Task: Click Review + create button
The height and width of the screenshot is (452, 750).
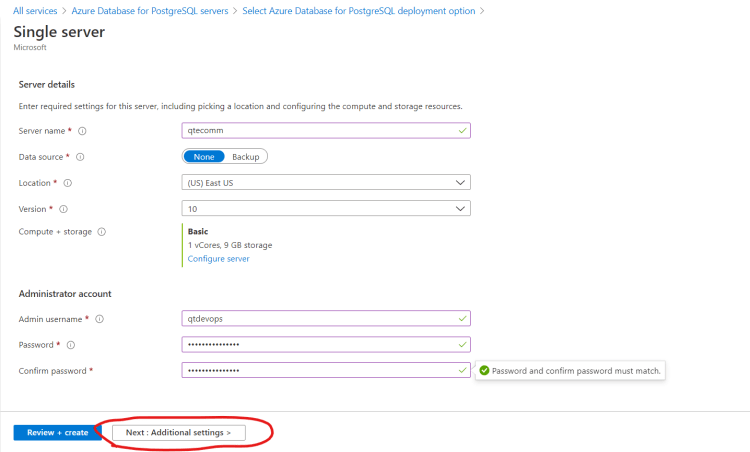Action: point(57,432)
